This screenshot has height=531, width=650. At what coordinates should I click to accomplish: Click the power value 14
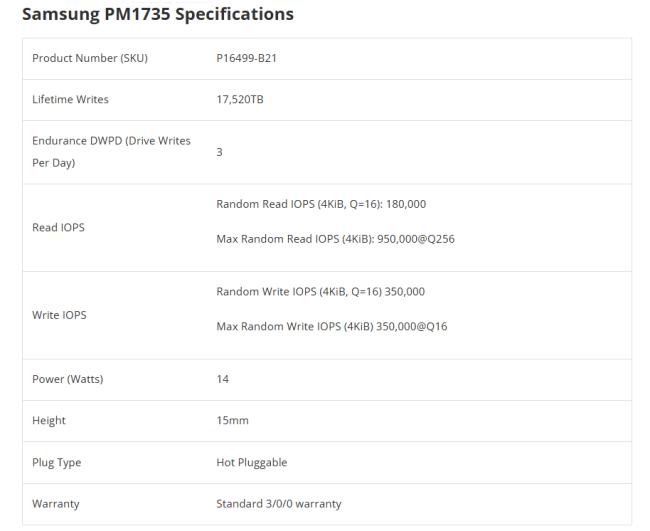pyautogui.click(x=222, y=379)
